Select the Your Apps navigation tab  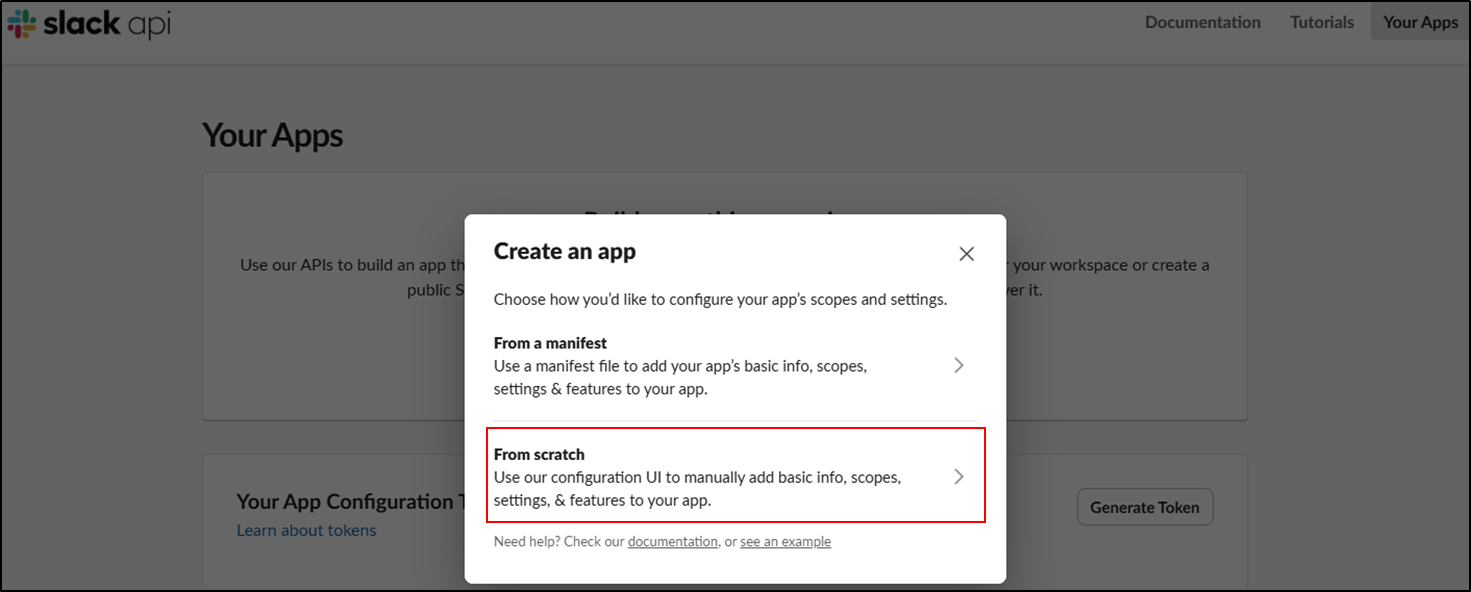pyautogui.click(x=1420, y=22)
